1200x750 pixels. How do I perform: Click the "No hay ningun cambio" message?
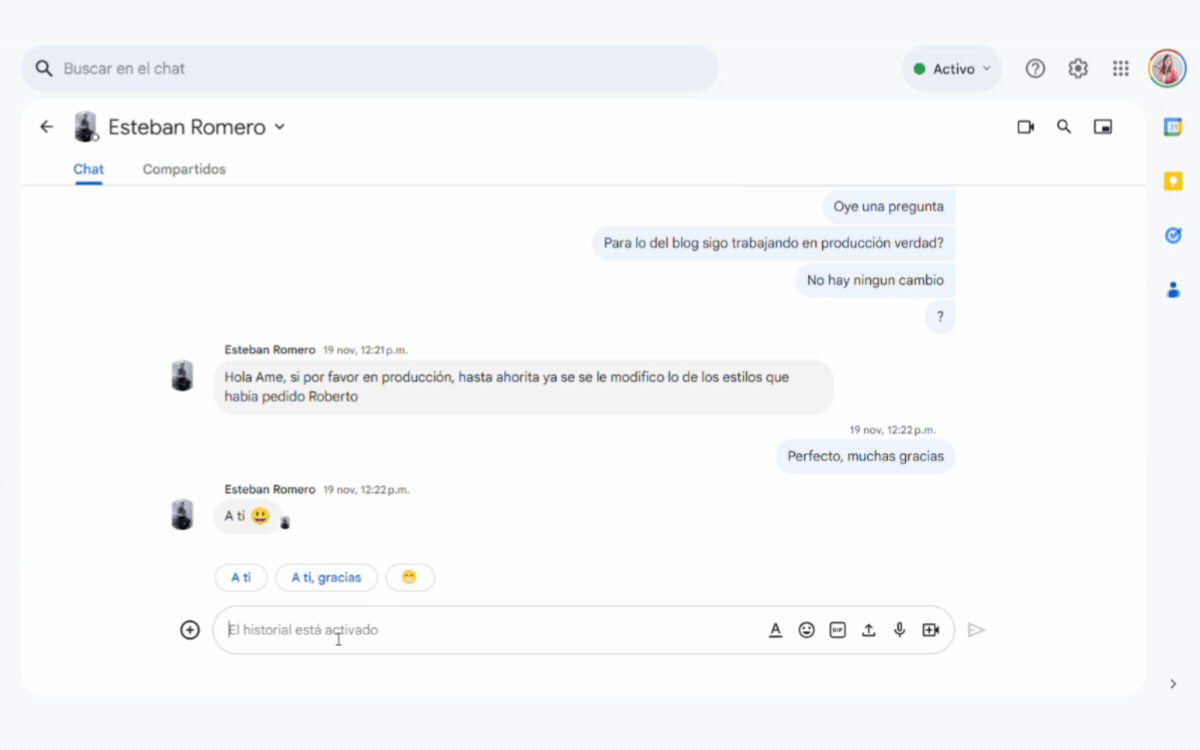click(x=875, y=280)
